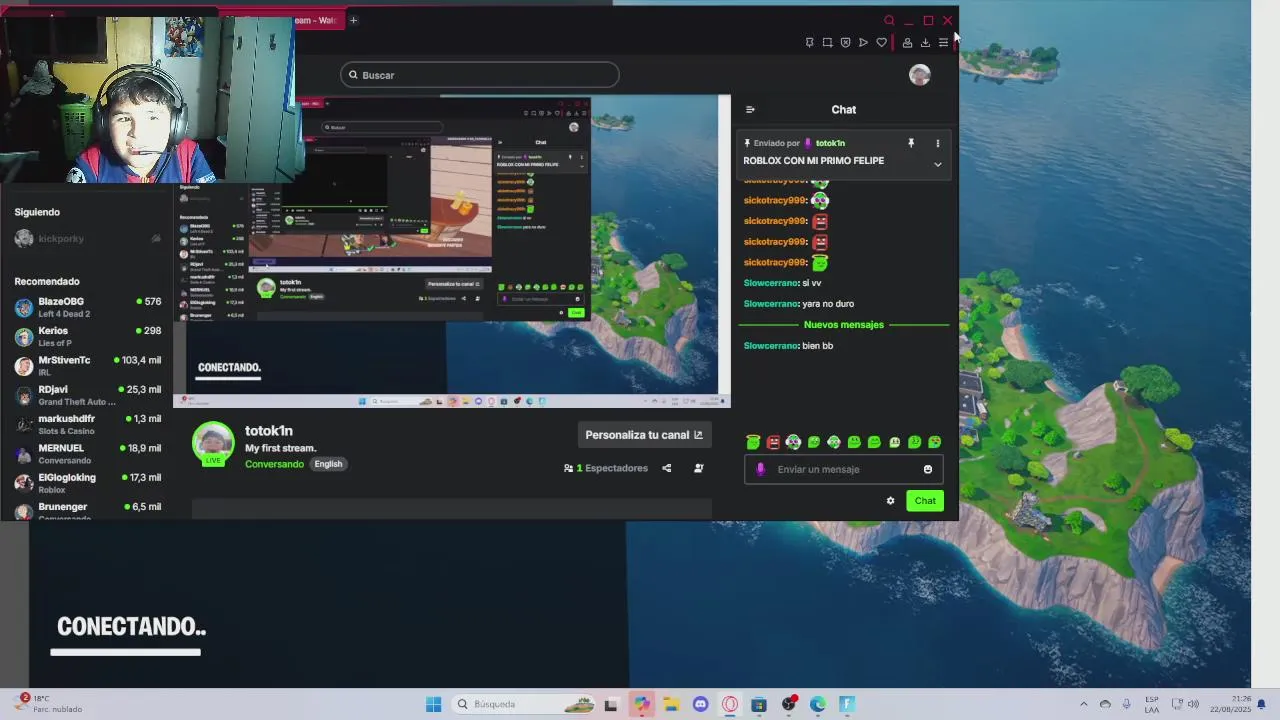
Task: Open Brunenger channel in sidebar
Action: [x=88, y=510]
